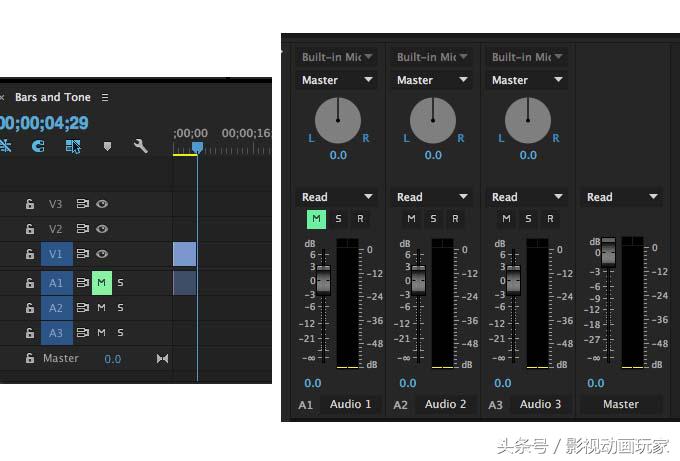Target the A2 audio track
The image size is (680, 461).
[x=56, y=308]
